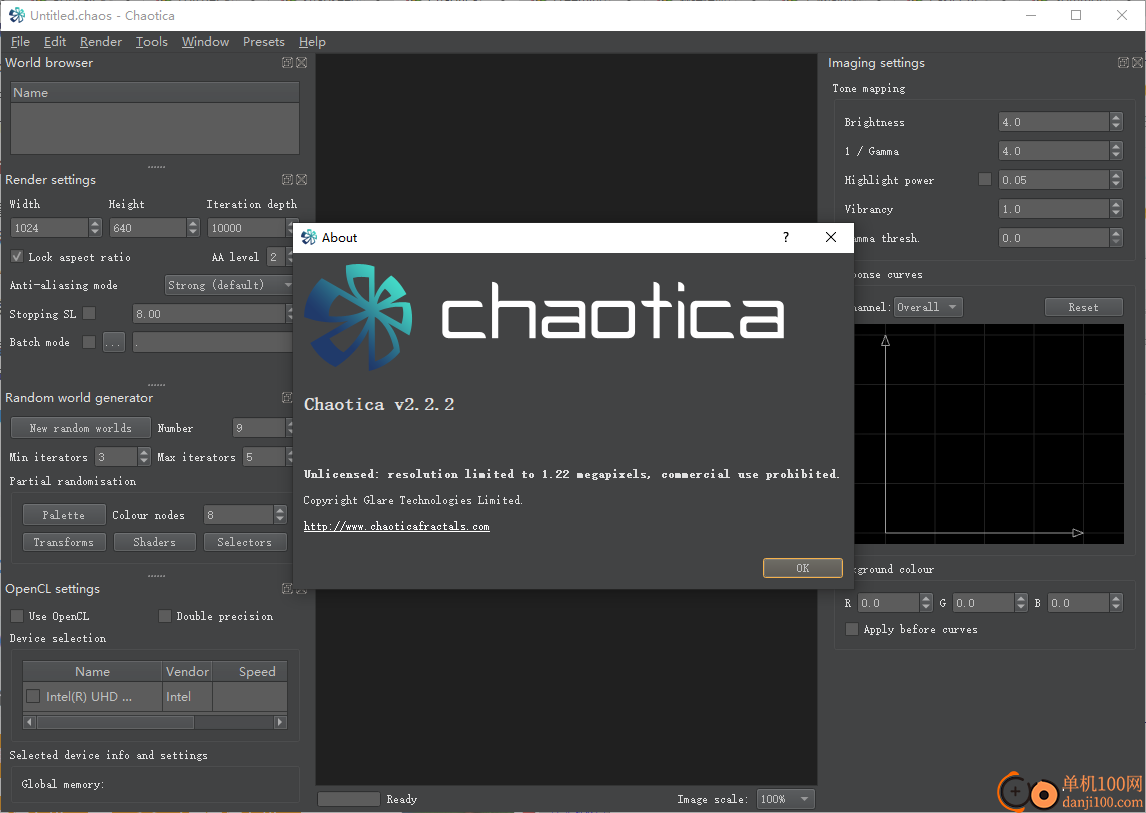
Task: Enable the Batch mode checkbox
Action: 89,342
